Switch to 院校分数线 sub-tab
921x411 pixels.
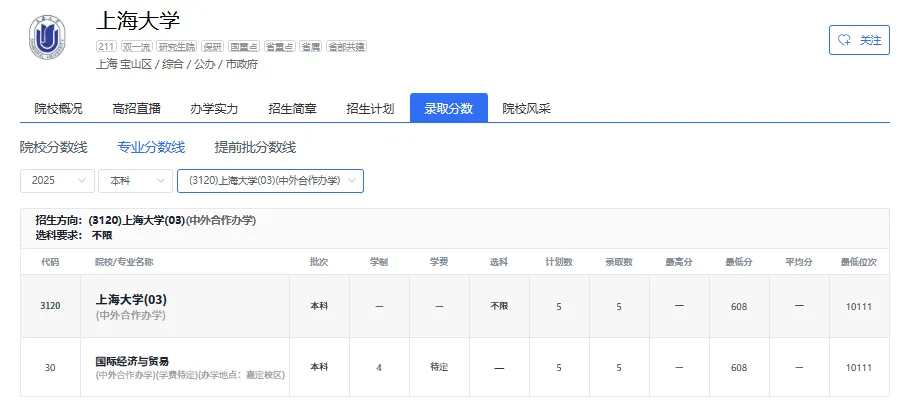(x=53, y=147)
